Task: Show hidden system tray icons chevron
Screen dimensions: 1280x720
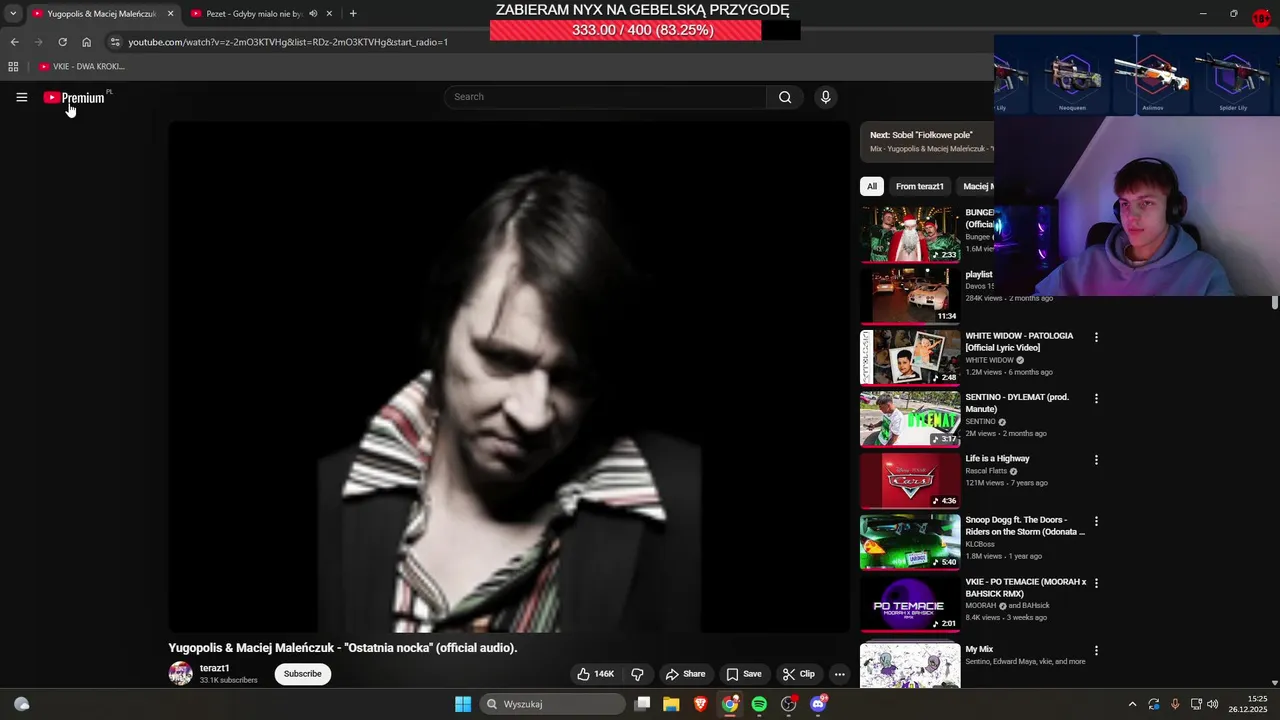Action: tap(1132, 704)
